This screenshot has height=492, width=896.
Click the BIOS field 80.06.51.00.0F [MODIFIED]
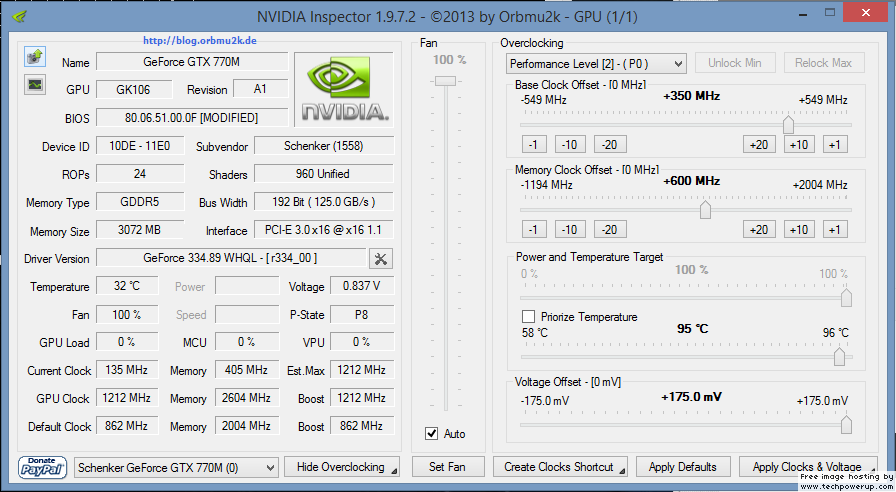click(x=192, y=118)
